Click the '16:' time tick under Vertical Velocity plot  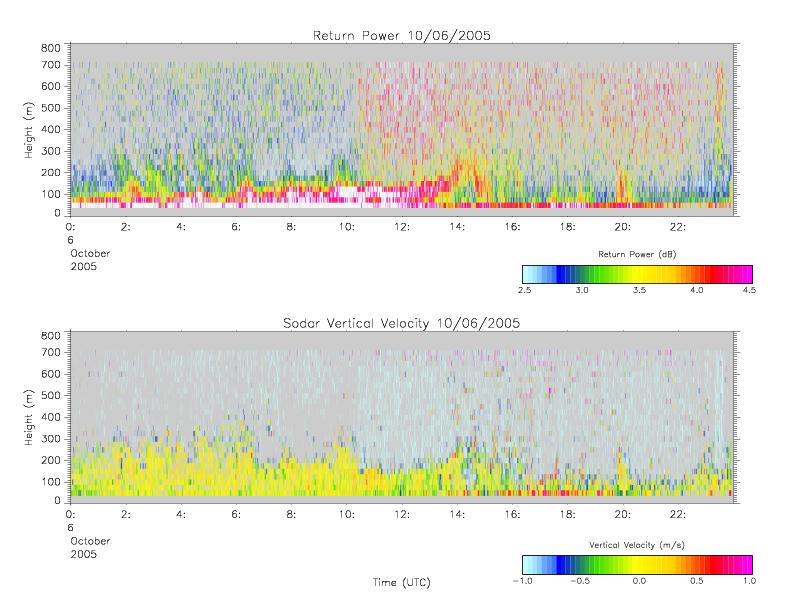coord(512,515)
